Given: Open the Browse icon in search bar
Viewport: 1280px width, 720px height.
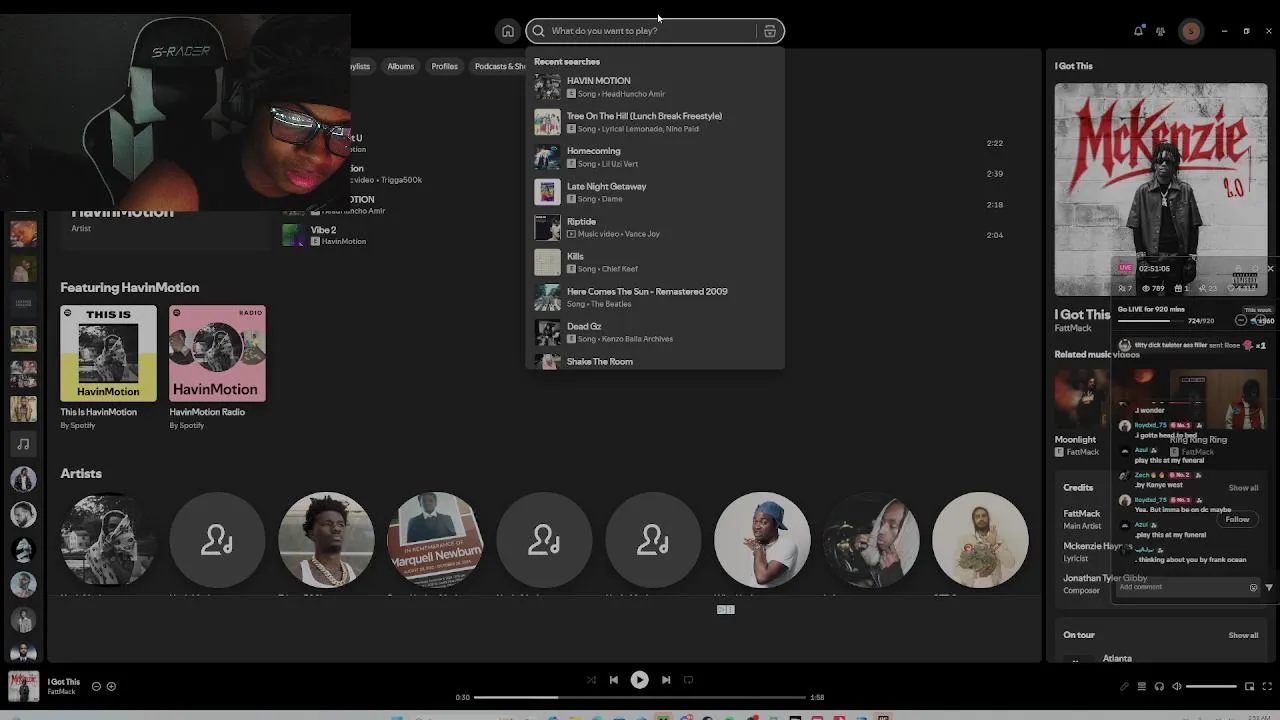Looking at the screenshot, I should [770, 31].
